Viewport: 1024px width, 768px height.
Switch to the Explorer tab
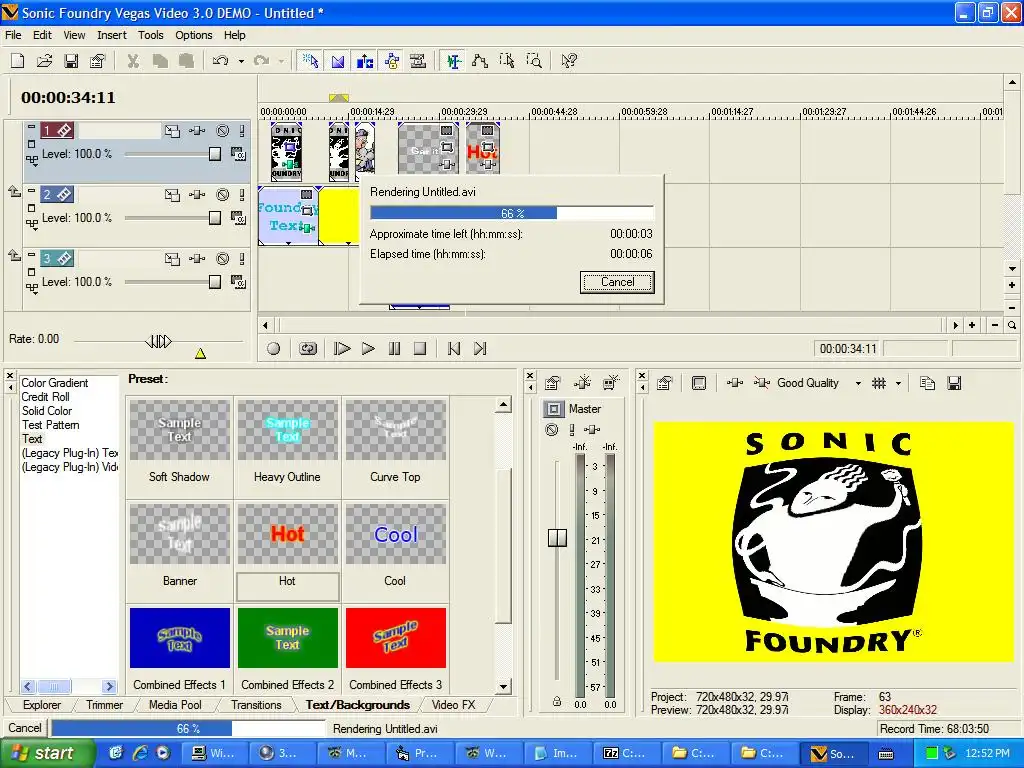(42, 705)
